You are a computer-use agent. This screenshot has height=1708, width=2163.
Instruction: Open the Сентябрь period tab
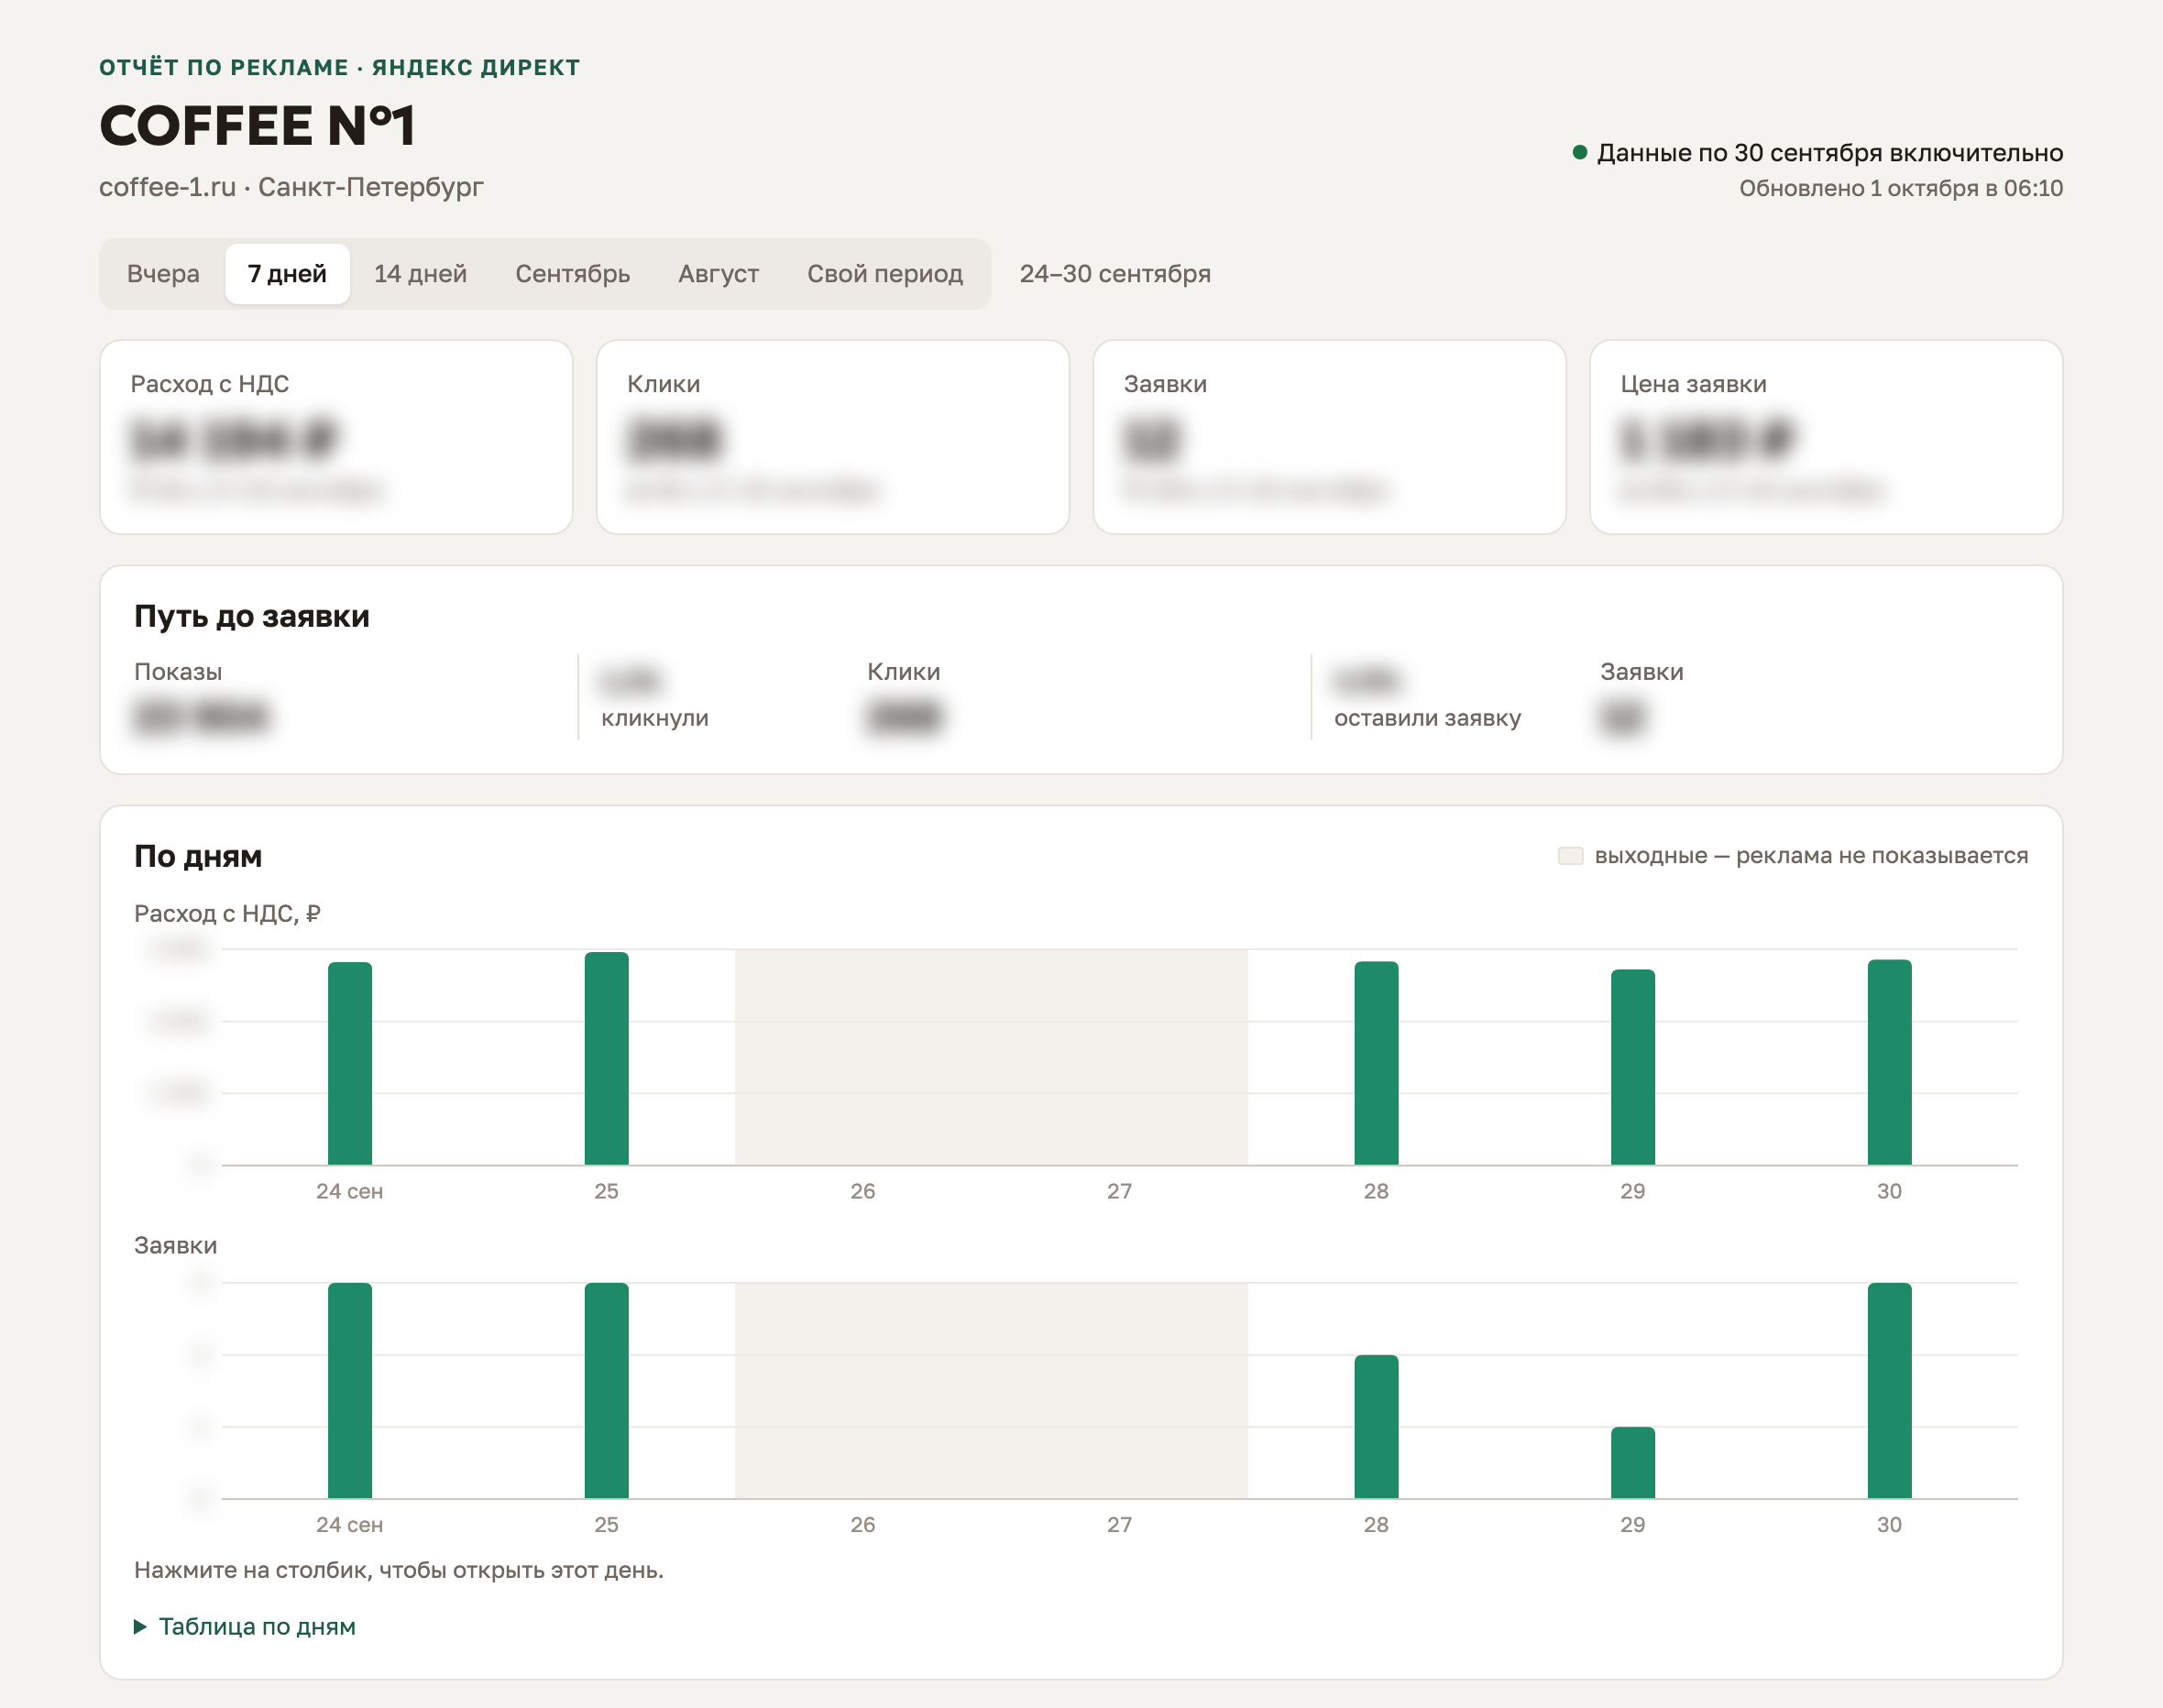(x=572, y=274)
